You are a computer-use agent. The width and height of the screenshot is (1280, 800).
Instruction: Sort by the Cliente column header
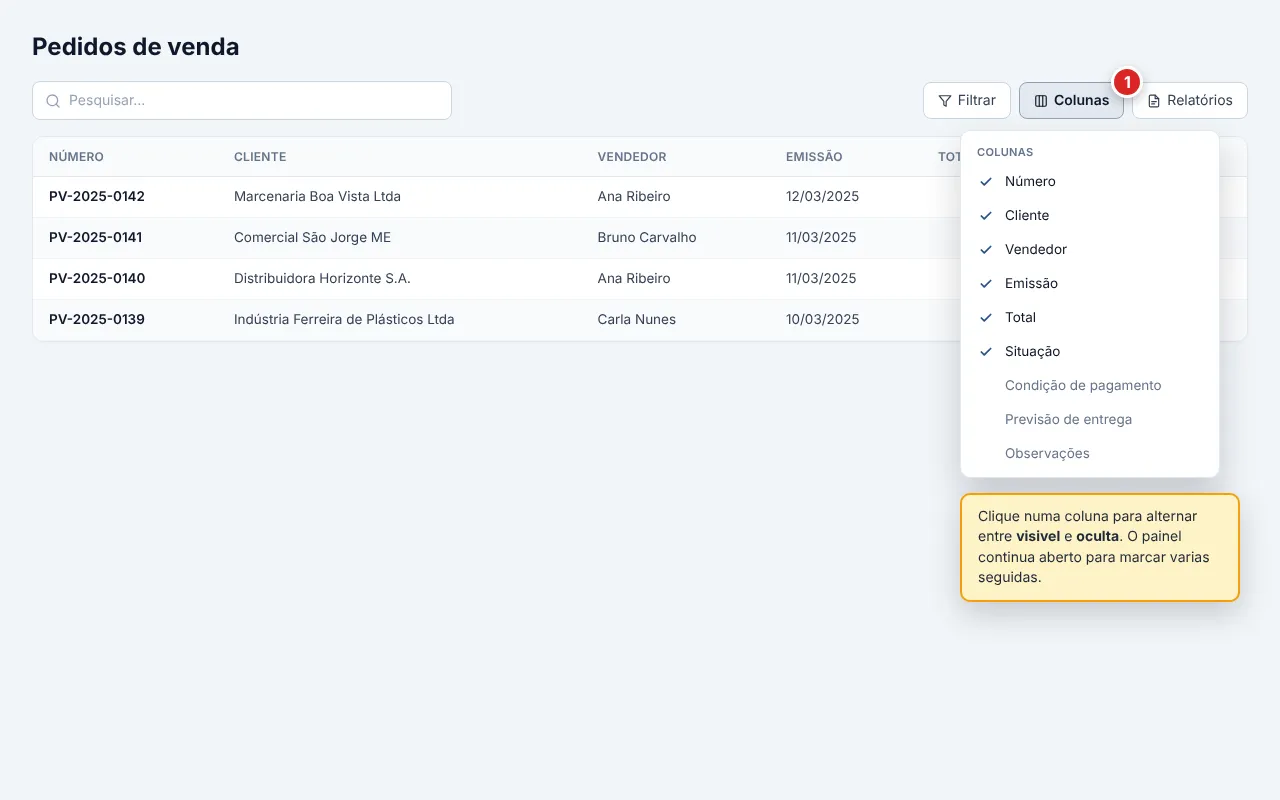coord(260,157)
